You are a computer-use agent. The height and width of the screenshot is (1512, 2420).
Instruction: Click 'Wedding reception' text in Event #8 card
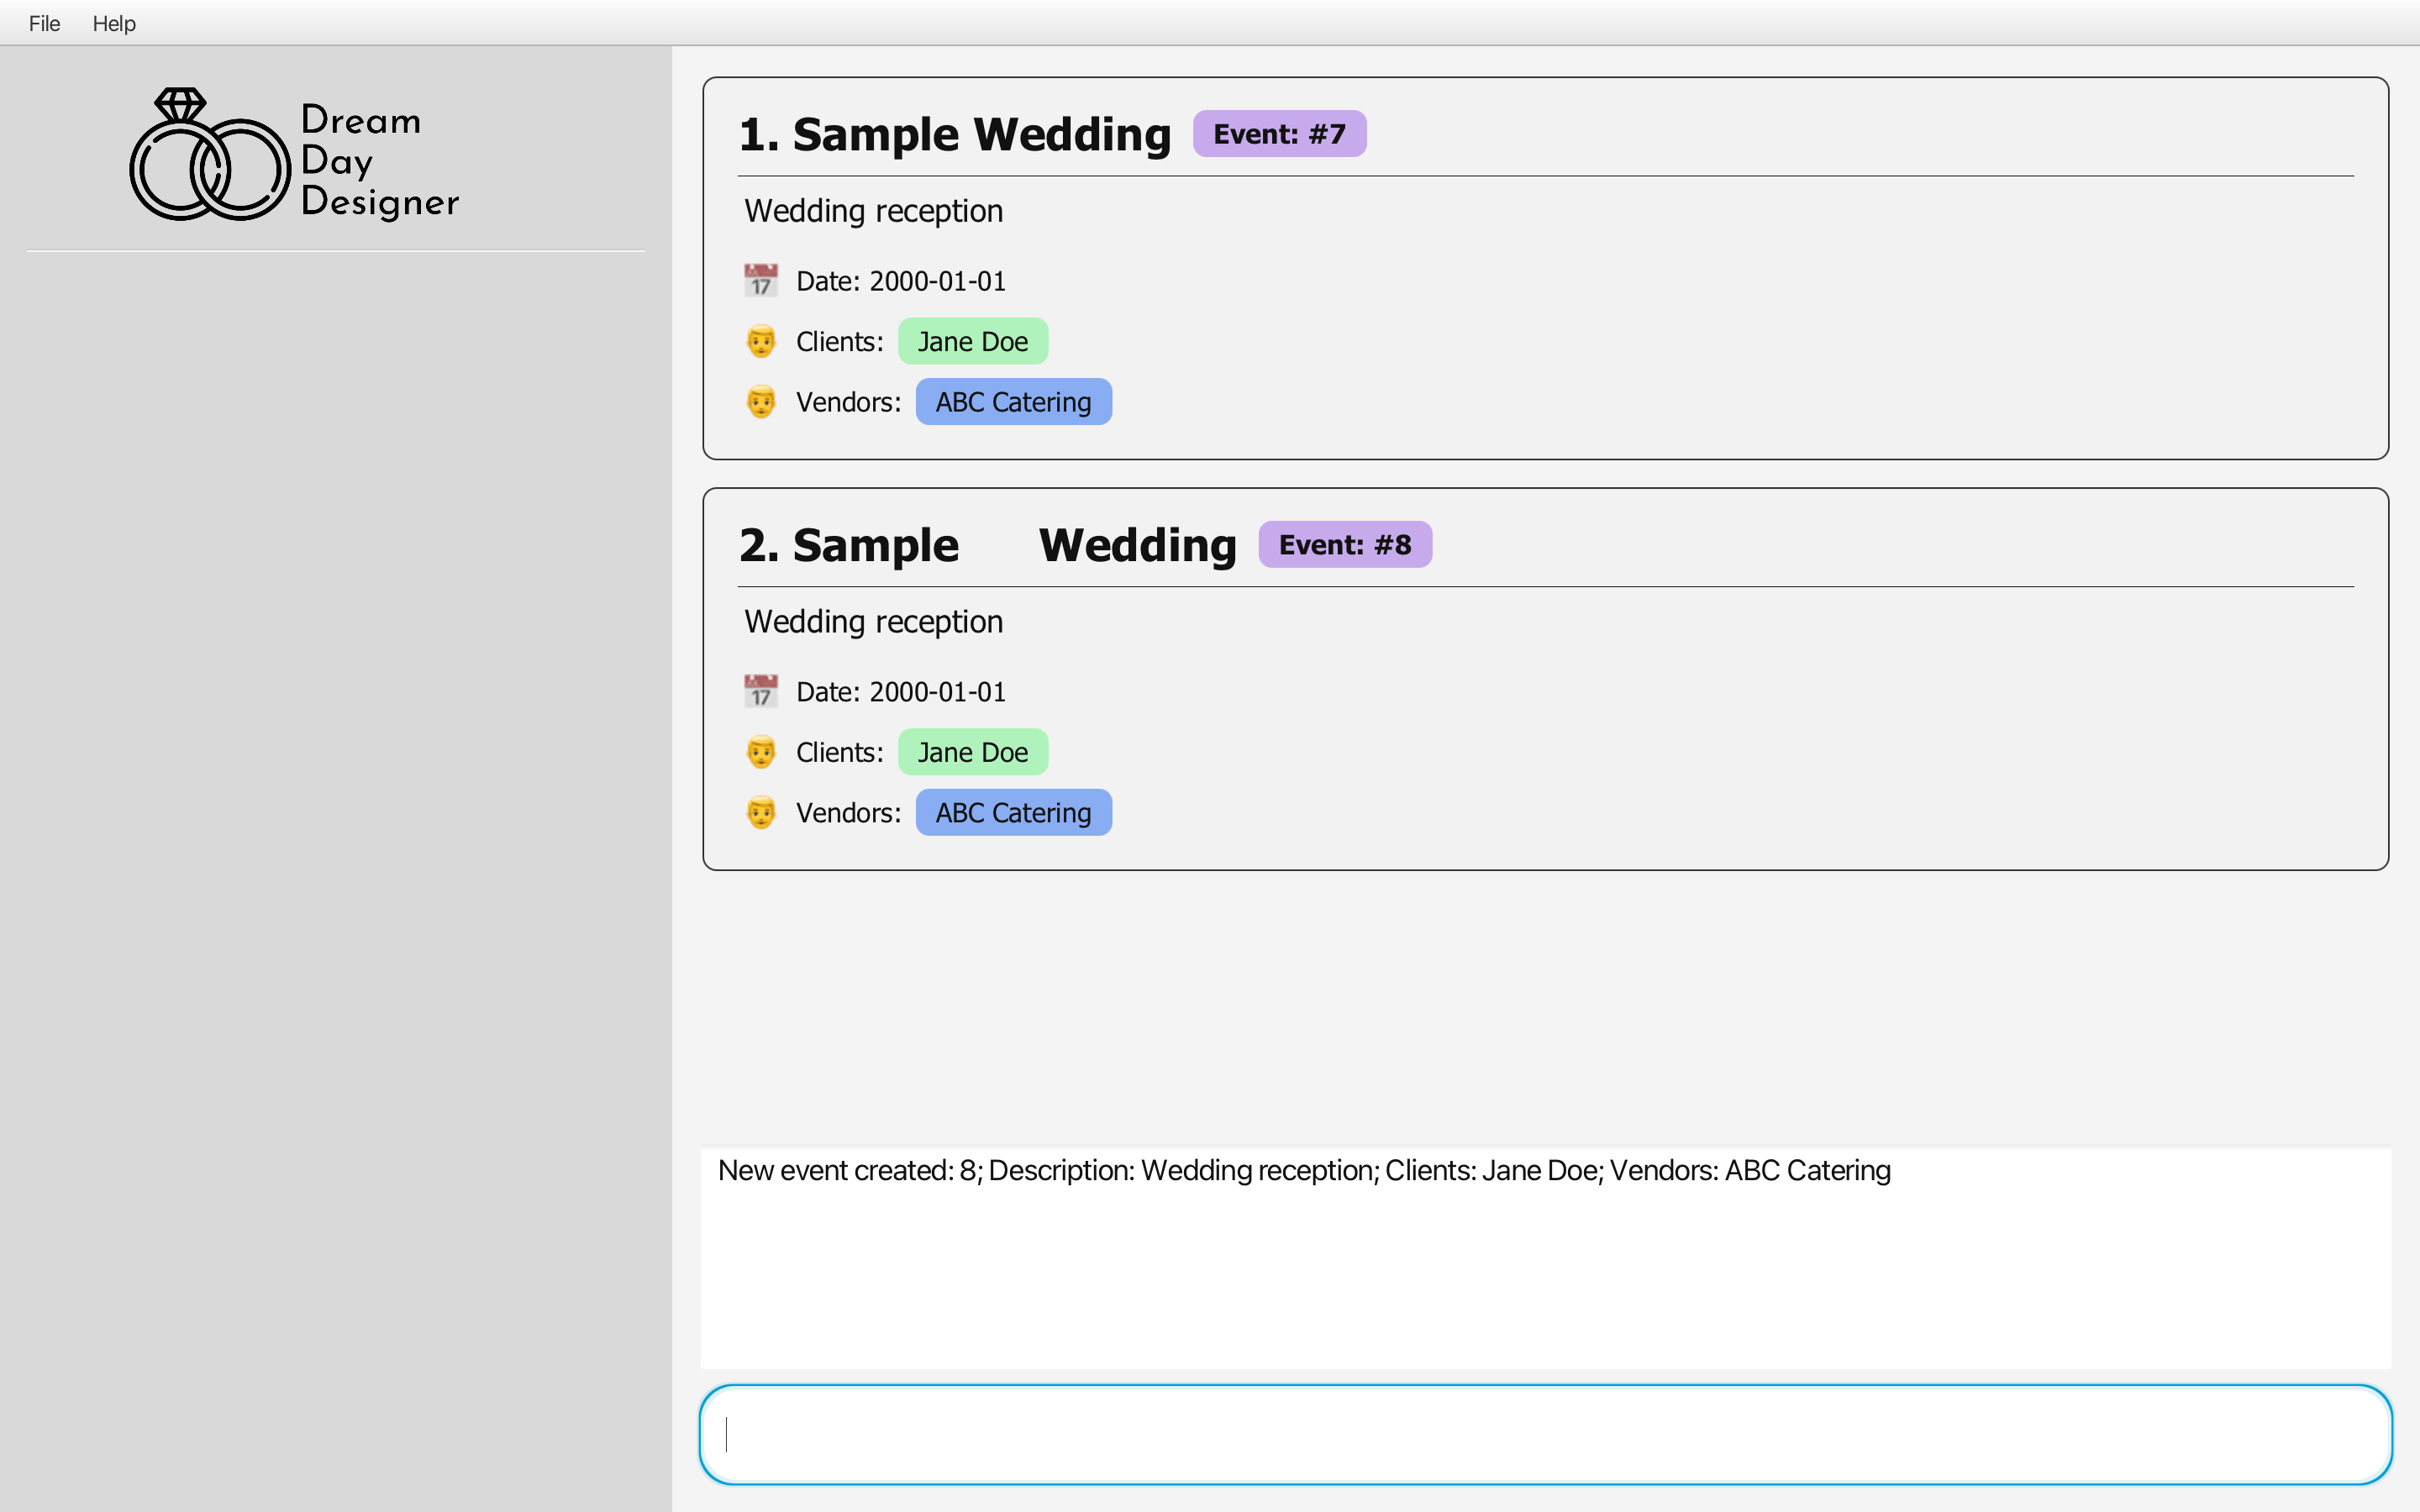pos(873,622)
